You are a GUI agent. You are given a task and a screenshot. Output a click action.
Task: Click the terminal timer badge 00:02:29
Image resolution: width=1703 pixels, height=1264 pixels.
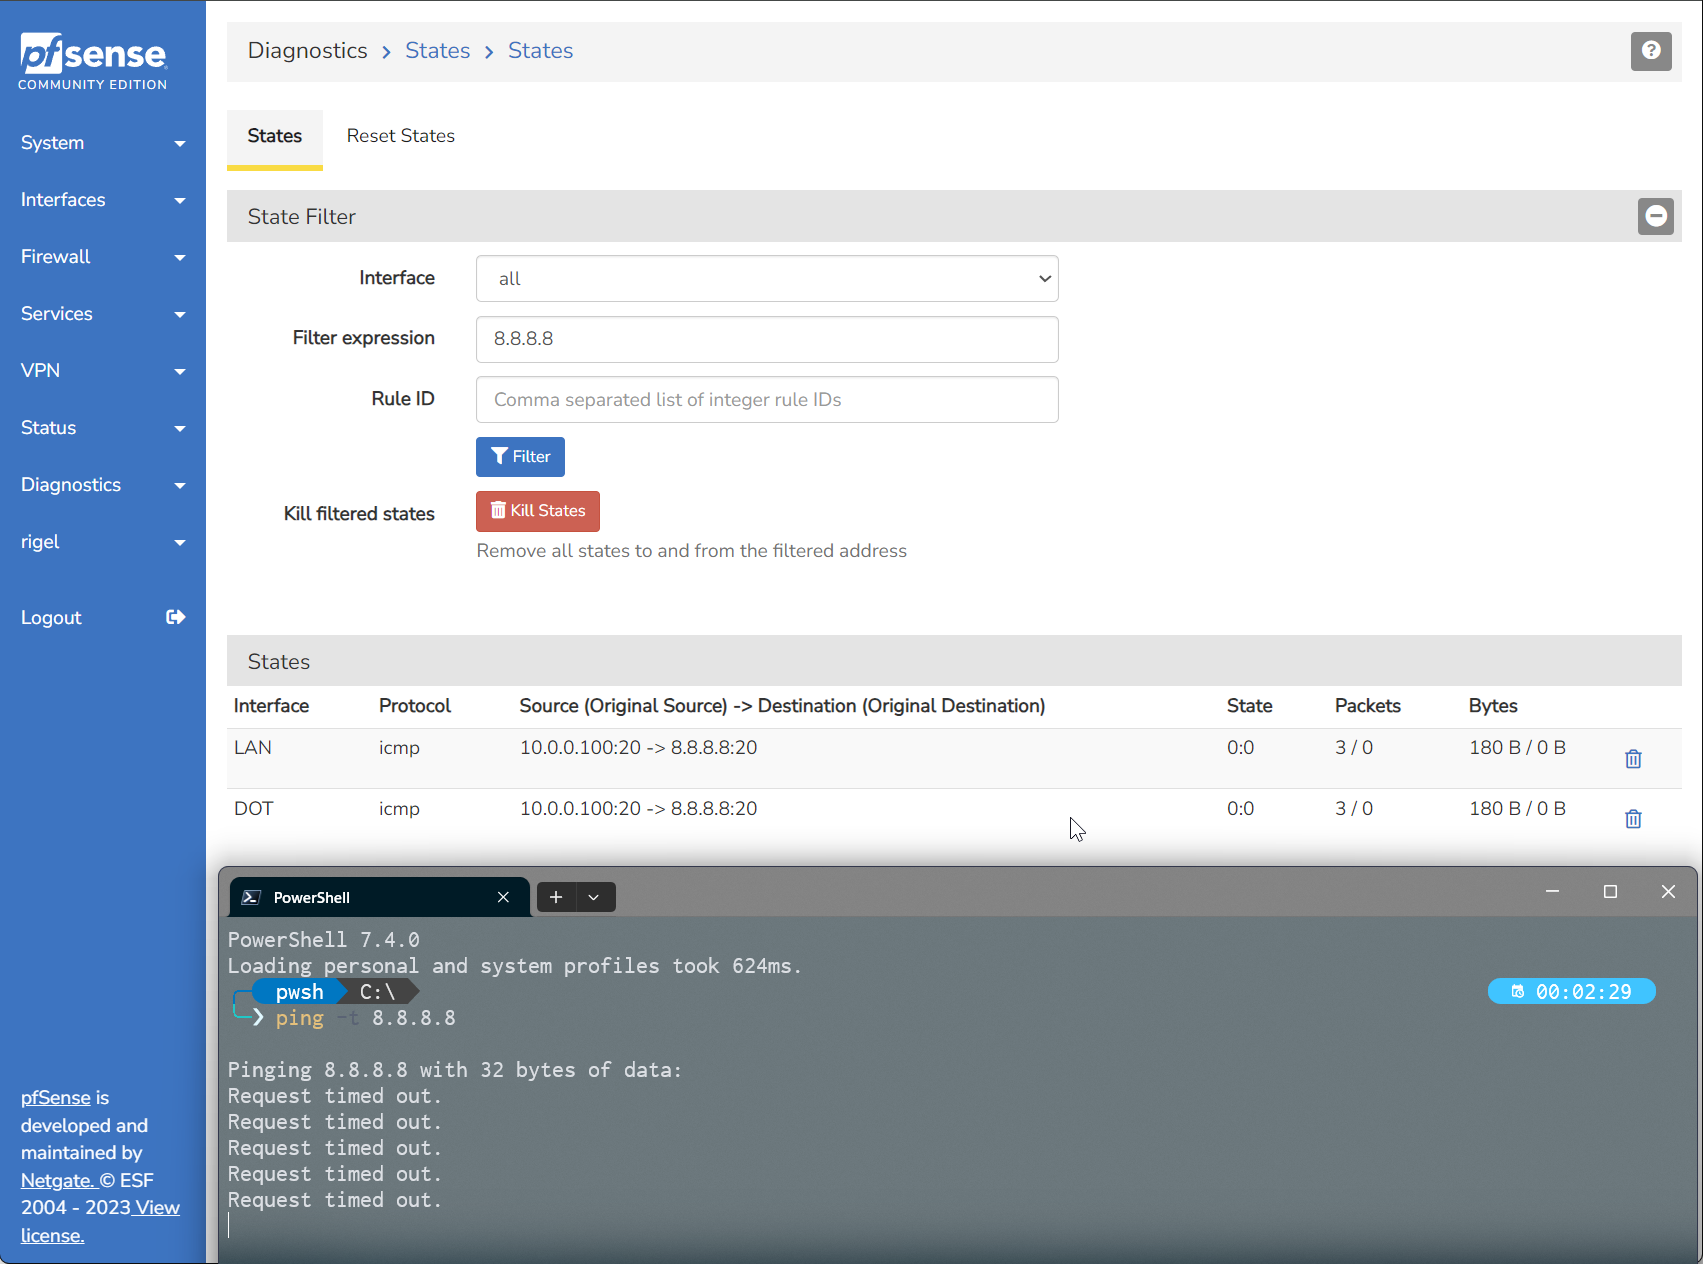pos(1572,991)
